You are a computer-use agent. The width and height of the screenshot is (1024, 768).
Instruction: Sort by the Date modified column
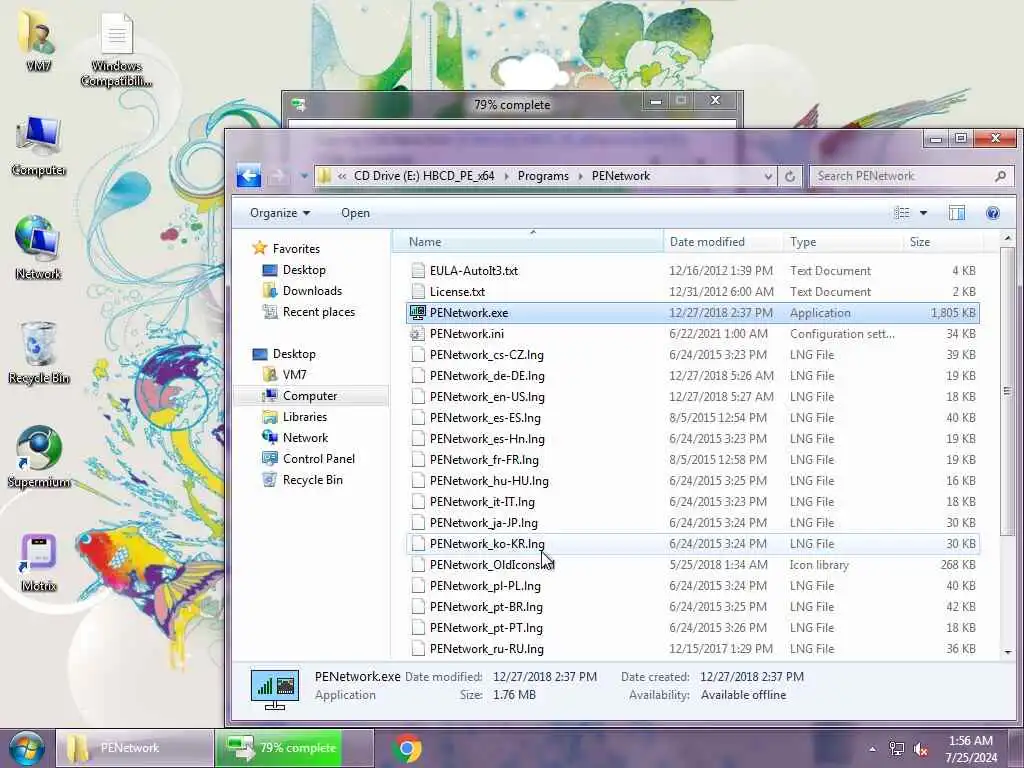723,242
